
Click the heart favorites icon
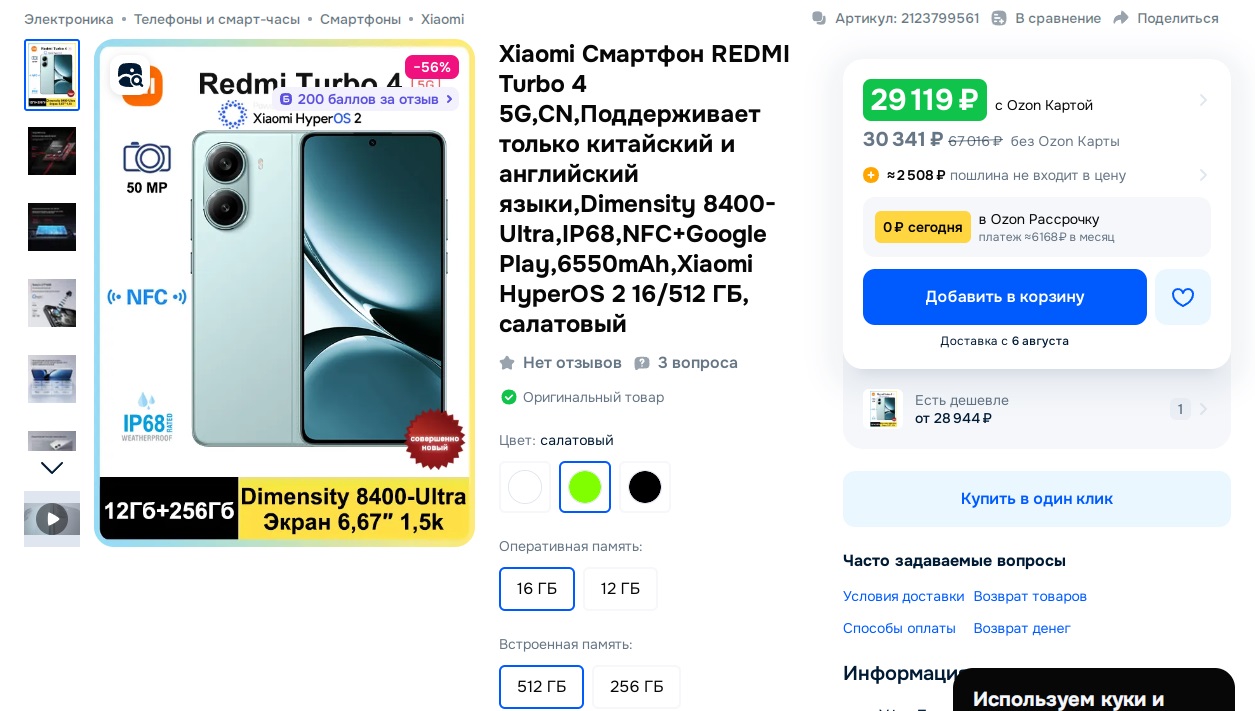point(1183,297)
